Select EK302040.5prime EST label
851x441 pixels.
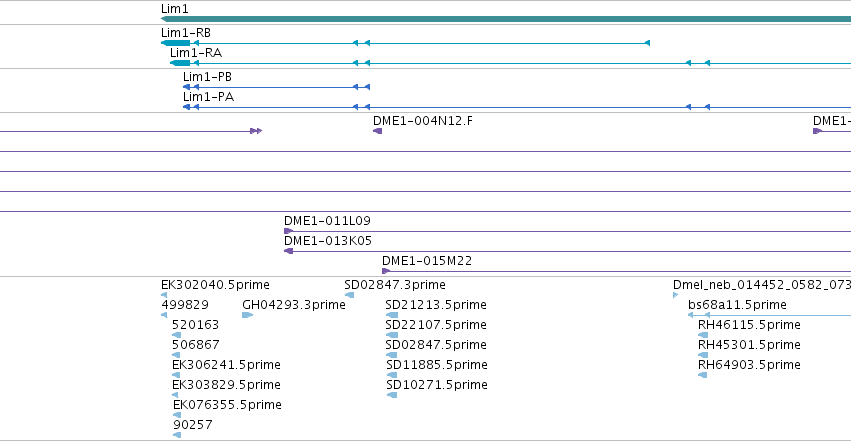[215, 285]
